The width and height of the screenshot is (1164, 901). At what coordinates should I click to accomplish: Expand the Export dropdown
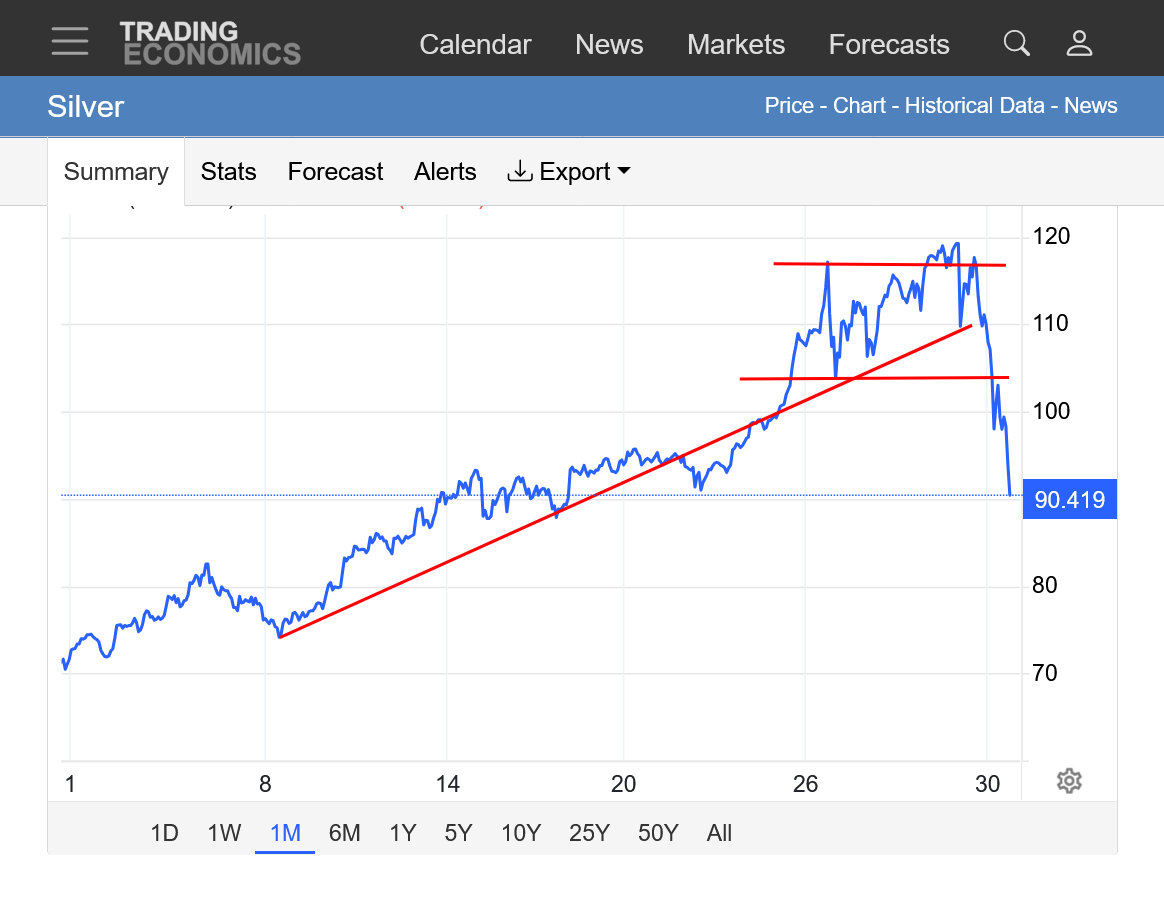(x=570, y=172)
